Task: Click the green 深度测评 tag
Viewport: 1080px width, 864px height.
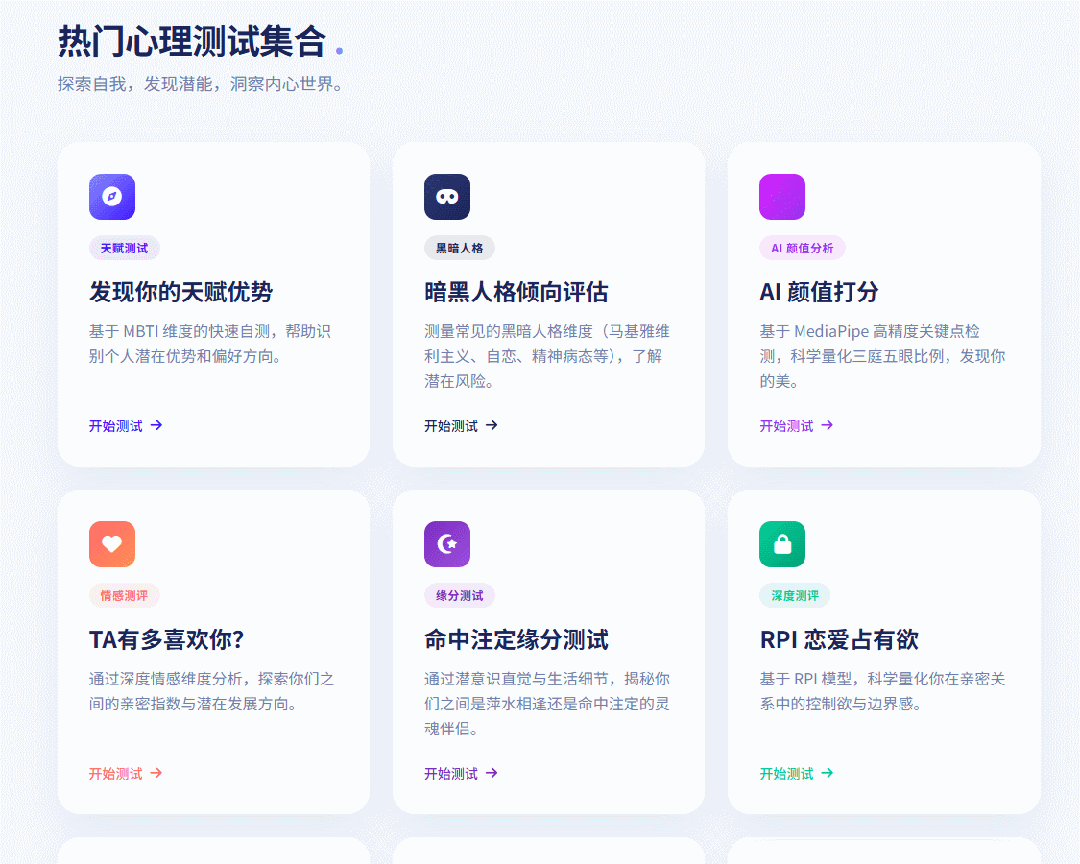Action: pyautogui.click(x=794, y=595)
